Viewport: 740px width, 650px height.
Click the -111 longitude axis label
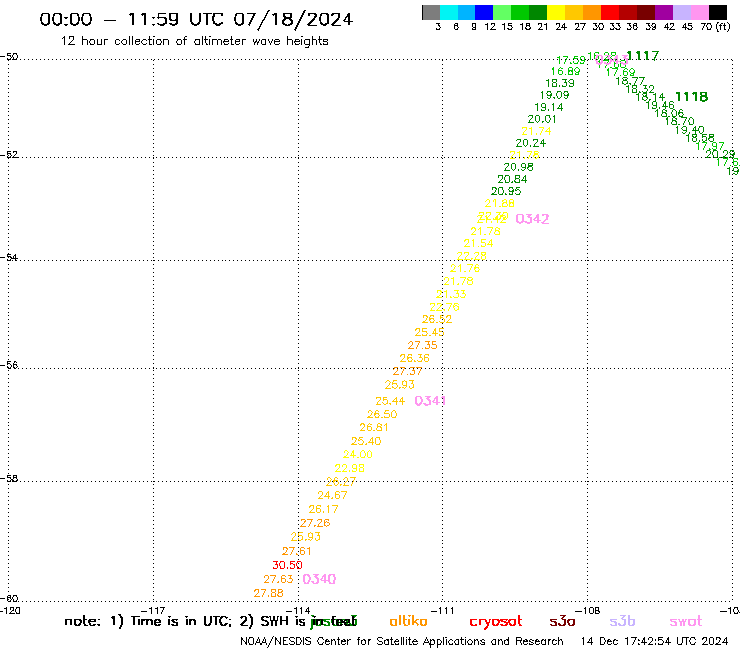coord(443,611)
